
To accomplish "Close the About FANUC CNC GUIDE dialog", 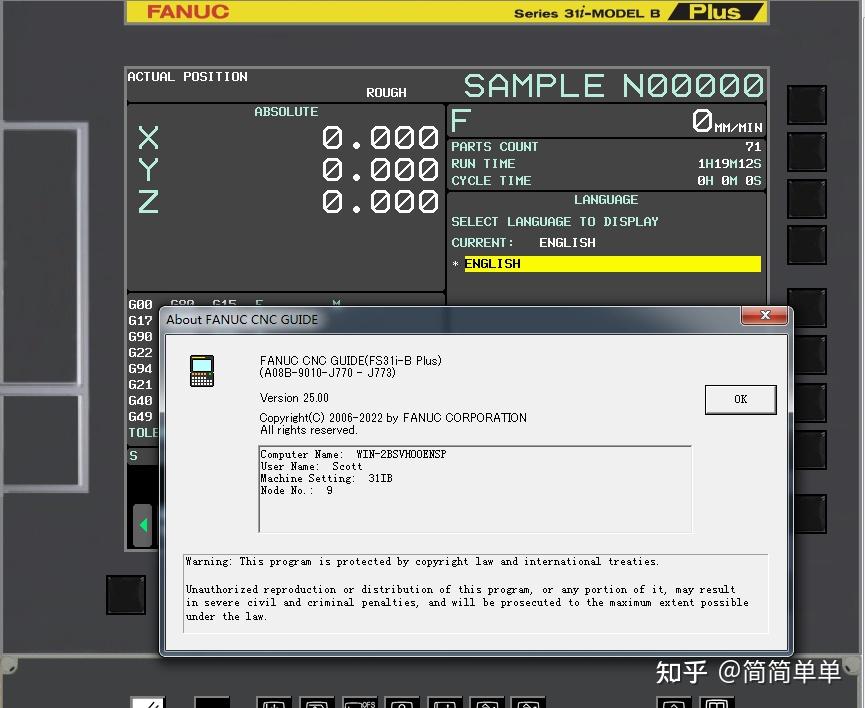I will coord(765,315).
